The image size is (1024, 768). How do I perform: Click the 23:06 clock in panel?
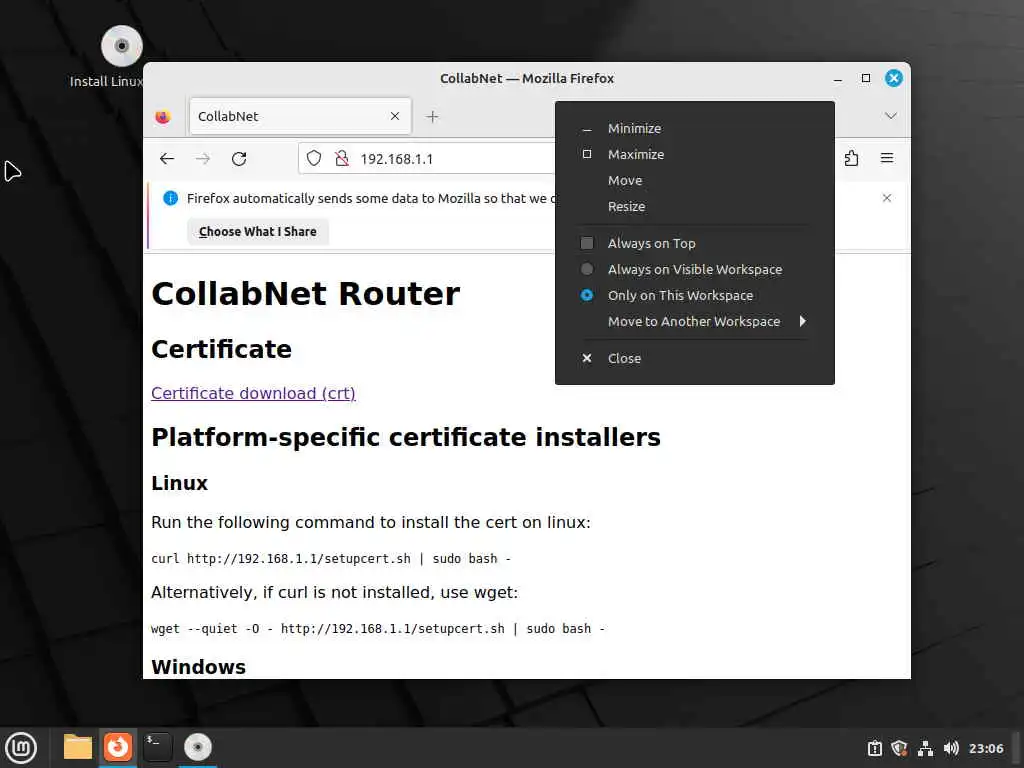pos(985,748)
